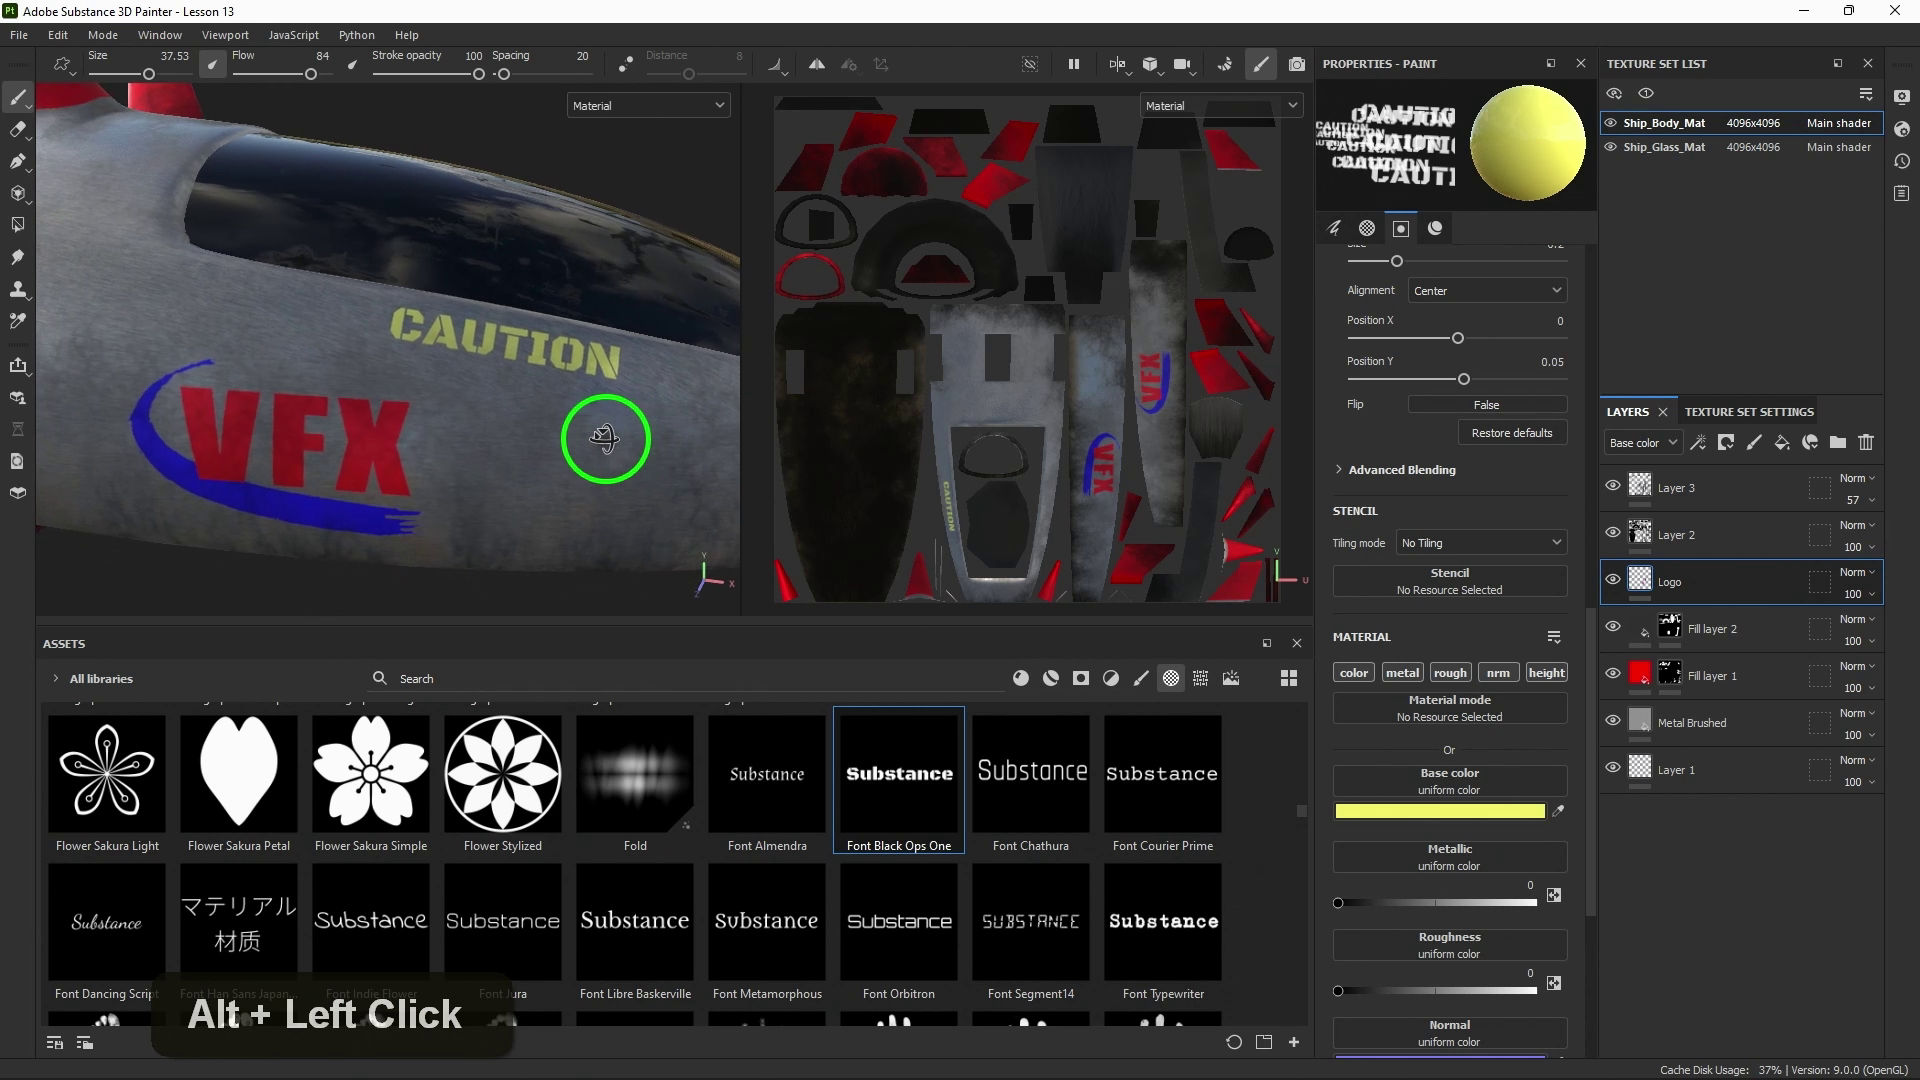Toggle Fill layer 1 visibility
Viewport: 1920px width, 1080px height.
(1613, 673)
